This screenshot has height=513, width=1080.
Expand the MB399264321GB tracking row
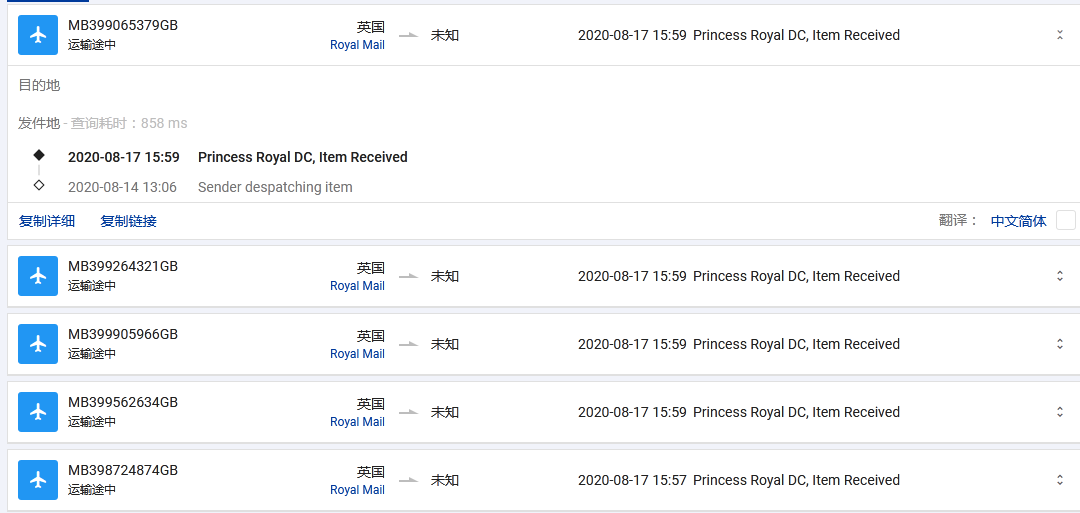[1060, 276]
